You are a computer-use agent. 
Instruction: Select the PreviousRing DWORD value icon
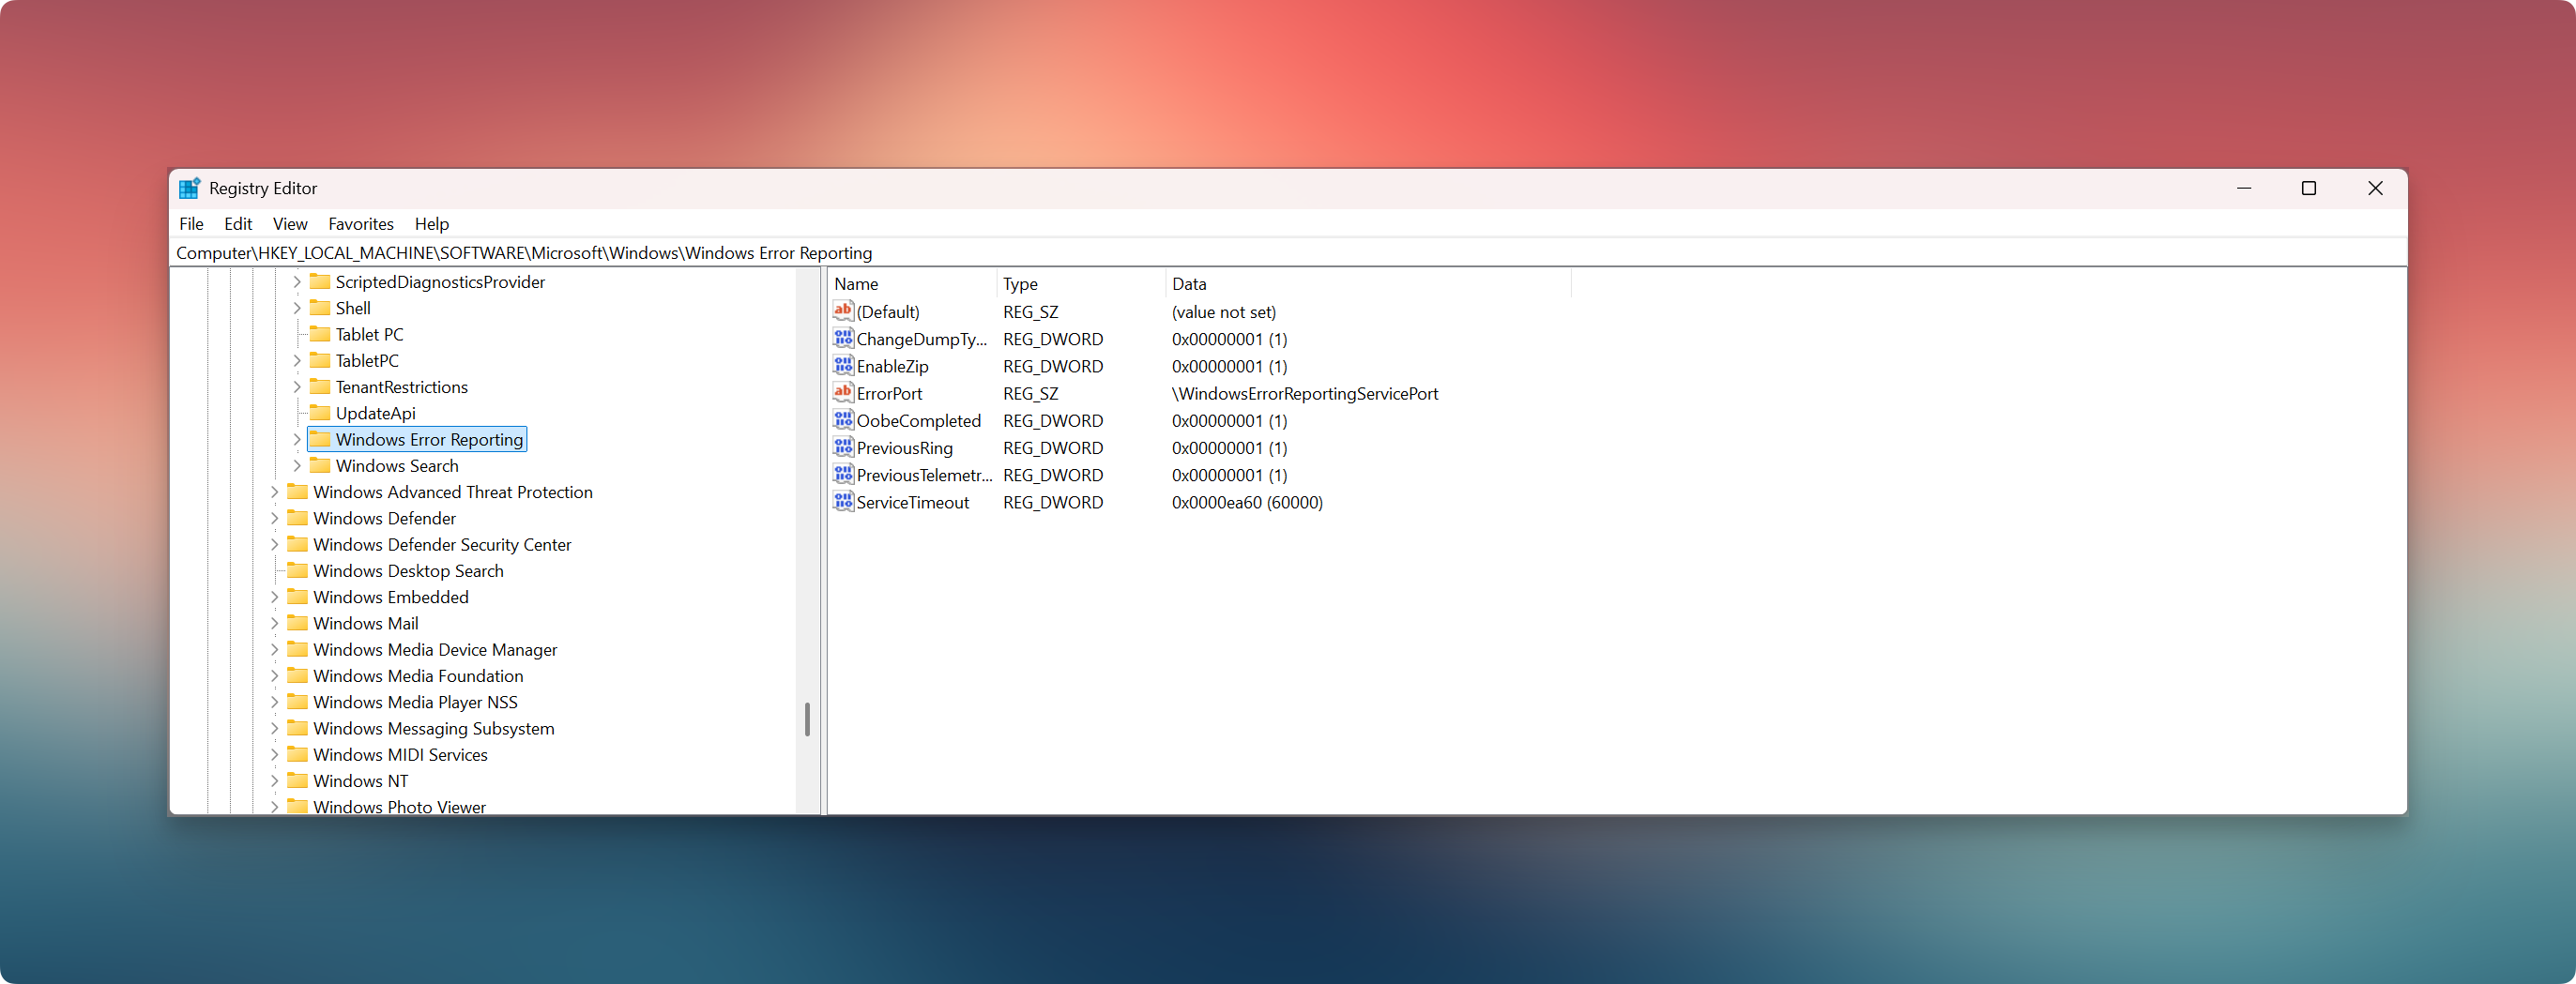coord(843,447)
